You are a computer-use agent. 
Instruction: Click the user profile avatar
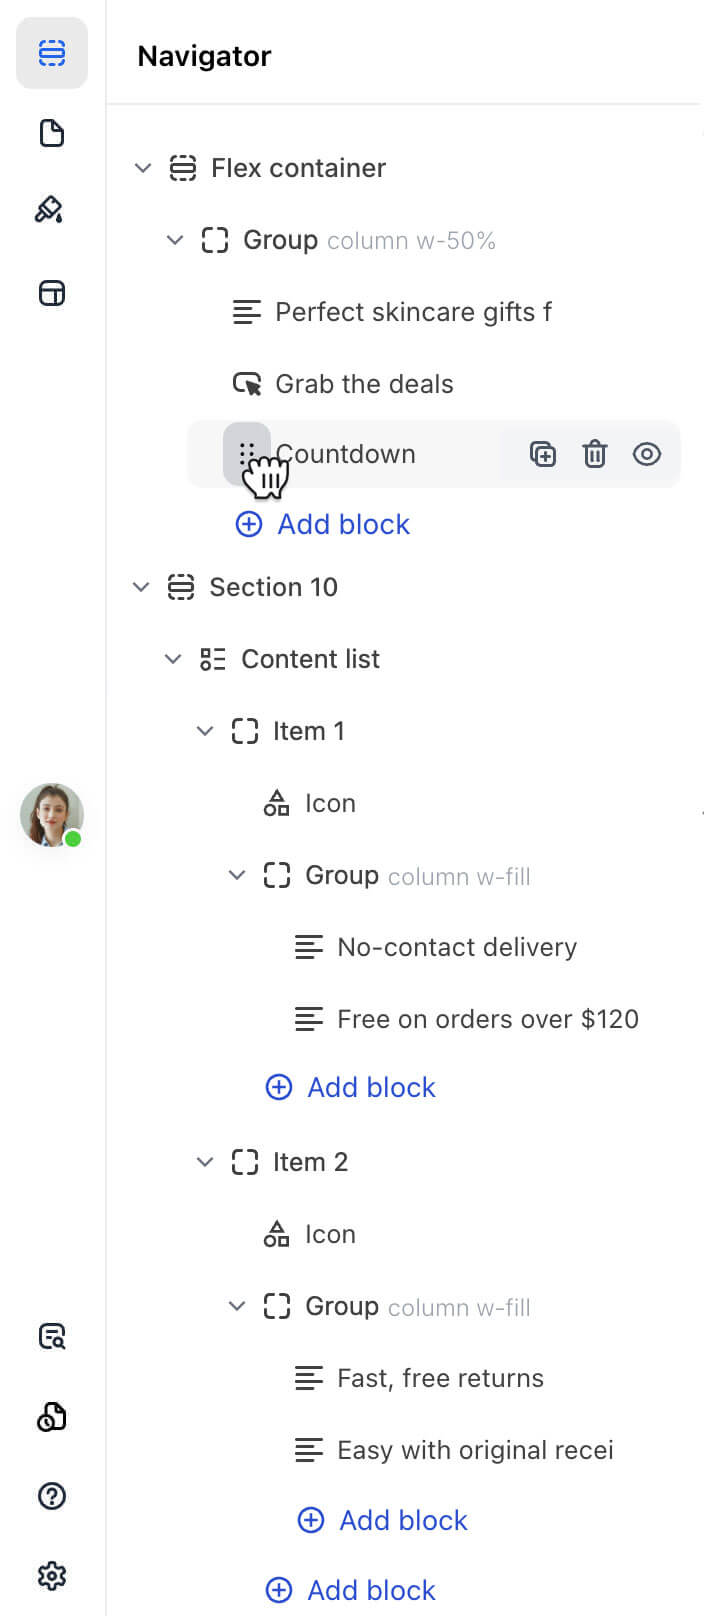pyautogui.click(x=52, y=815)
